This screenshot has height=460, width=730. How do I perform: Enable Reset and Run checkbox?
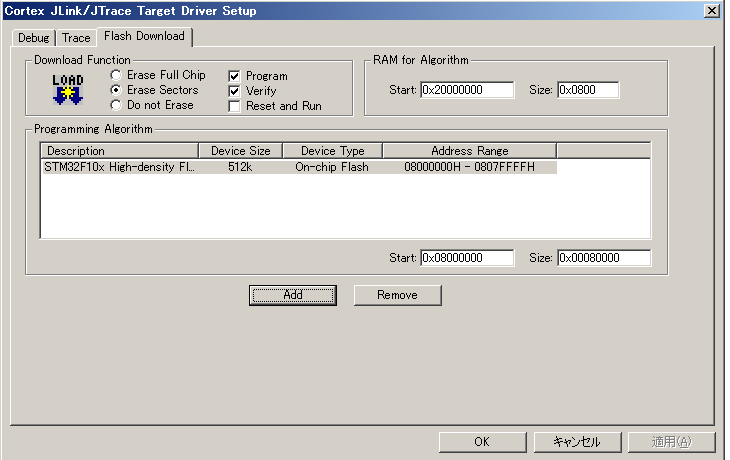tap(234, 106)
